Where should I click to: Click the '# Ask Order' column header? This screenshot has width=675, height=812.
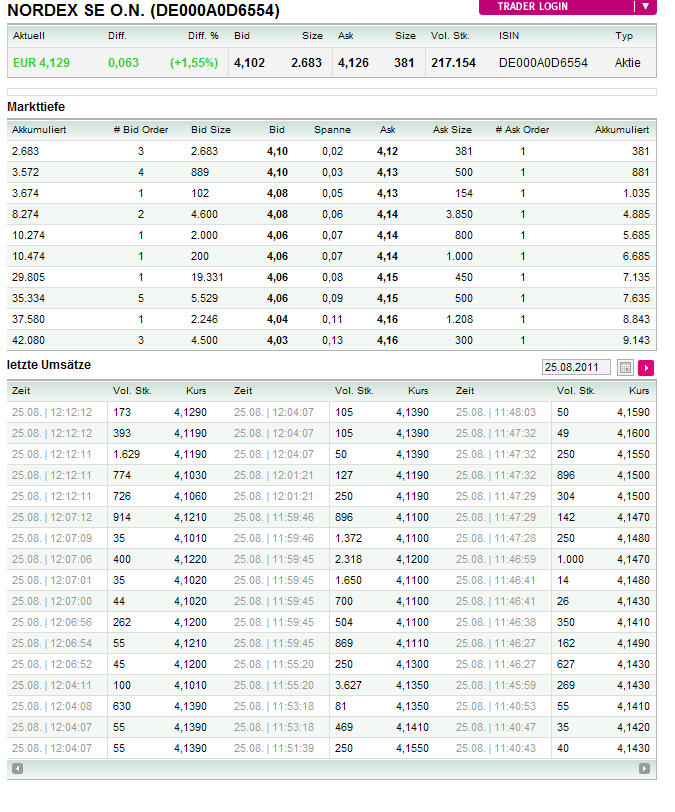pos(522,129)
